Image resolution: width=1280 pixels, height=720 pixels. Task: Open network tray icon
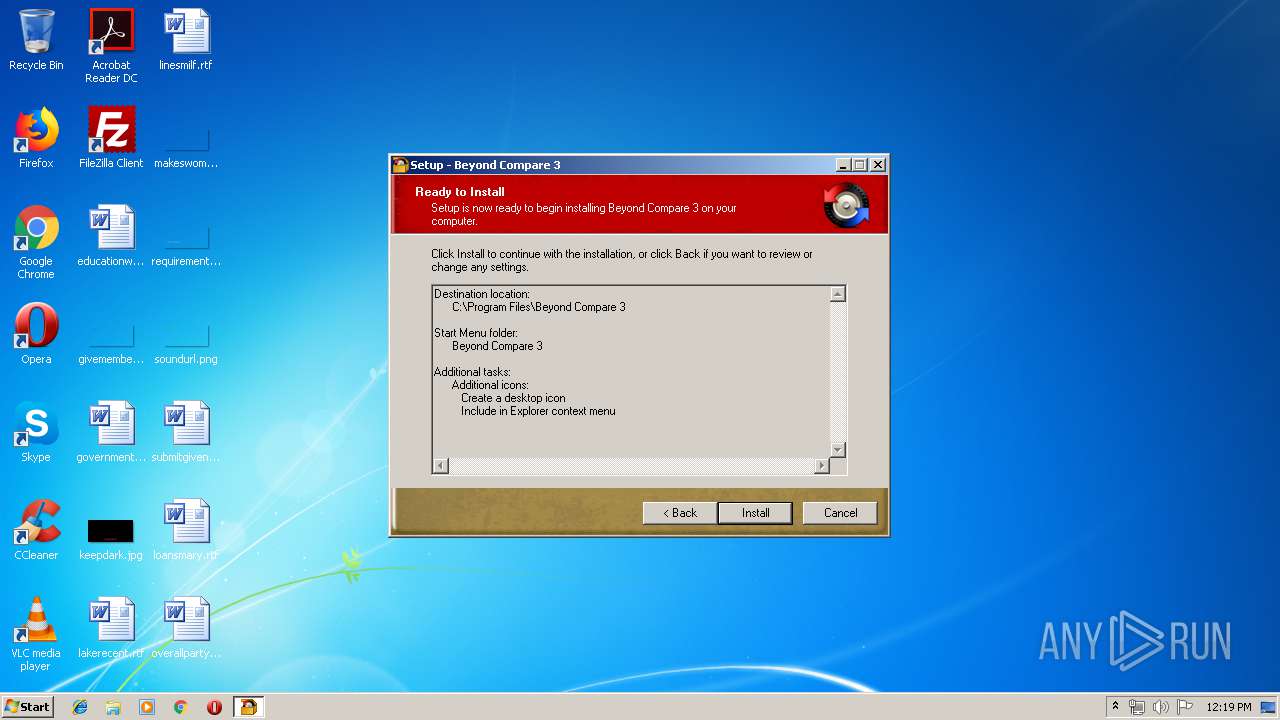(1137, 707)
